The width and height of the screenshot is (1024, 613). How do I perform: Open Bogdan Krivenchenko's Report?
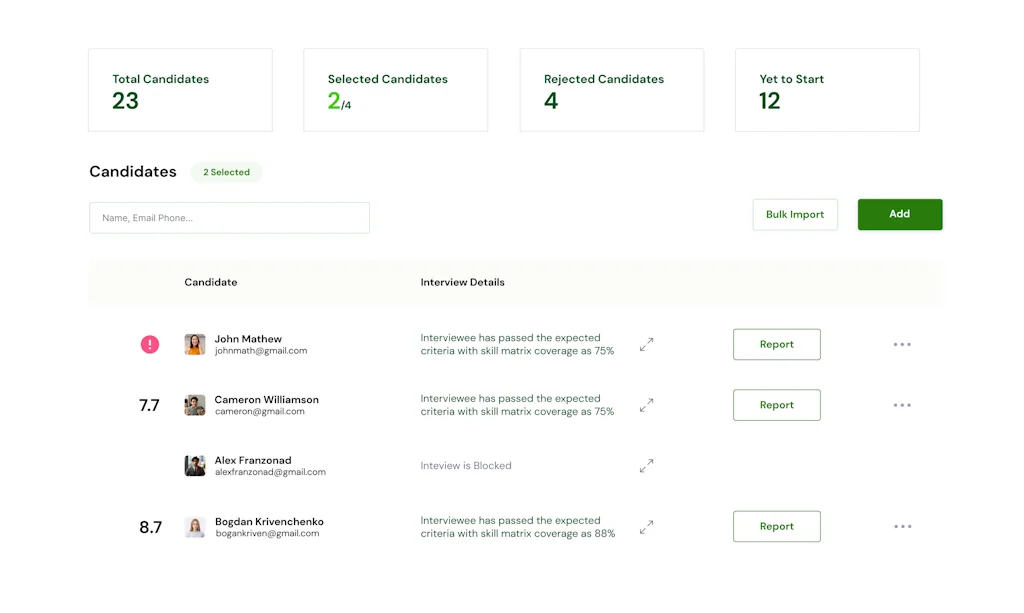[776, 526]
